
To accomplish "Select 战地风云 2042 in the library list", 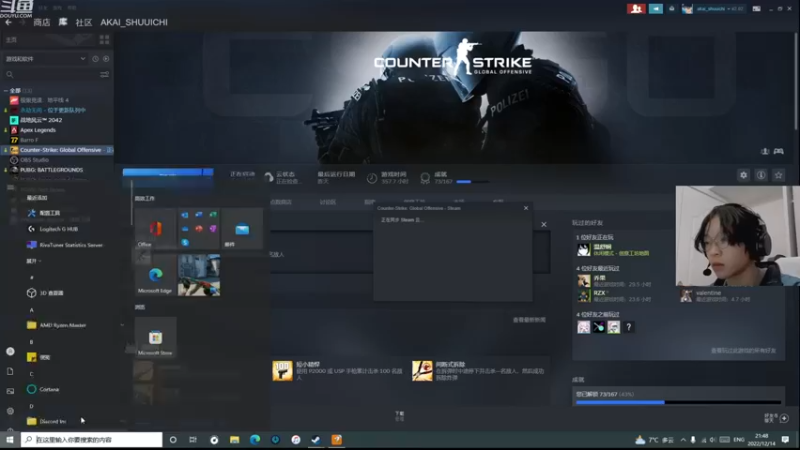I will point(41,120).
